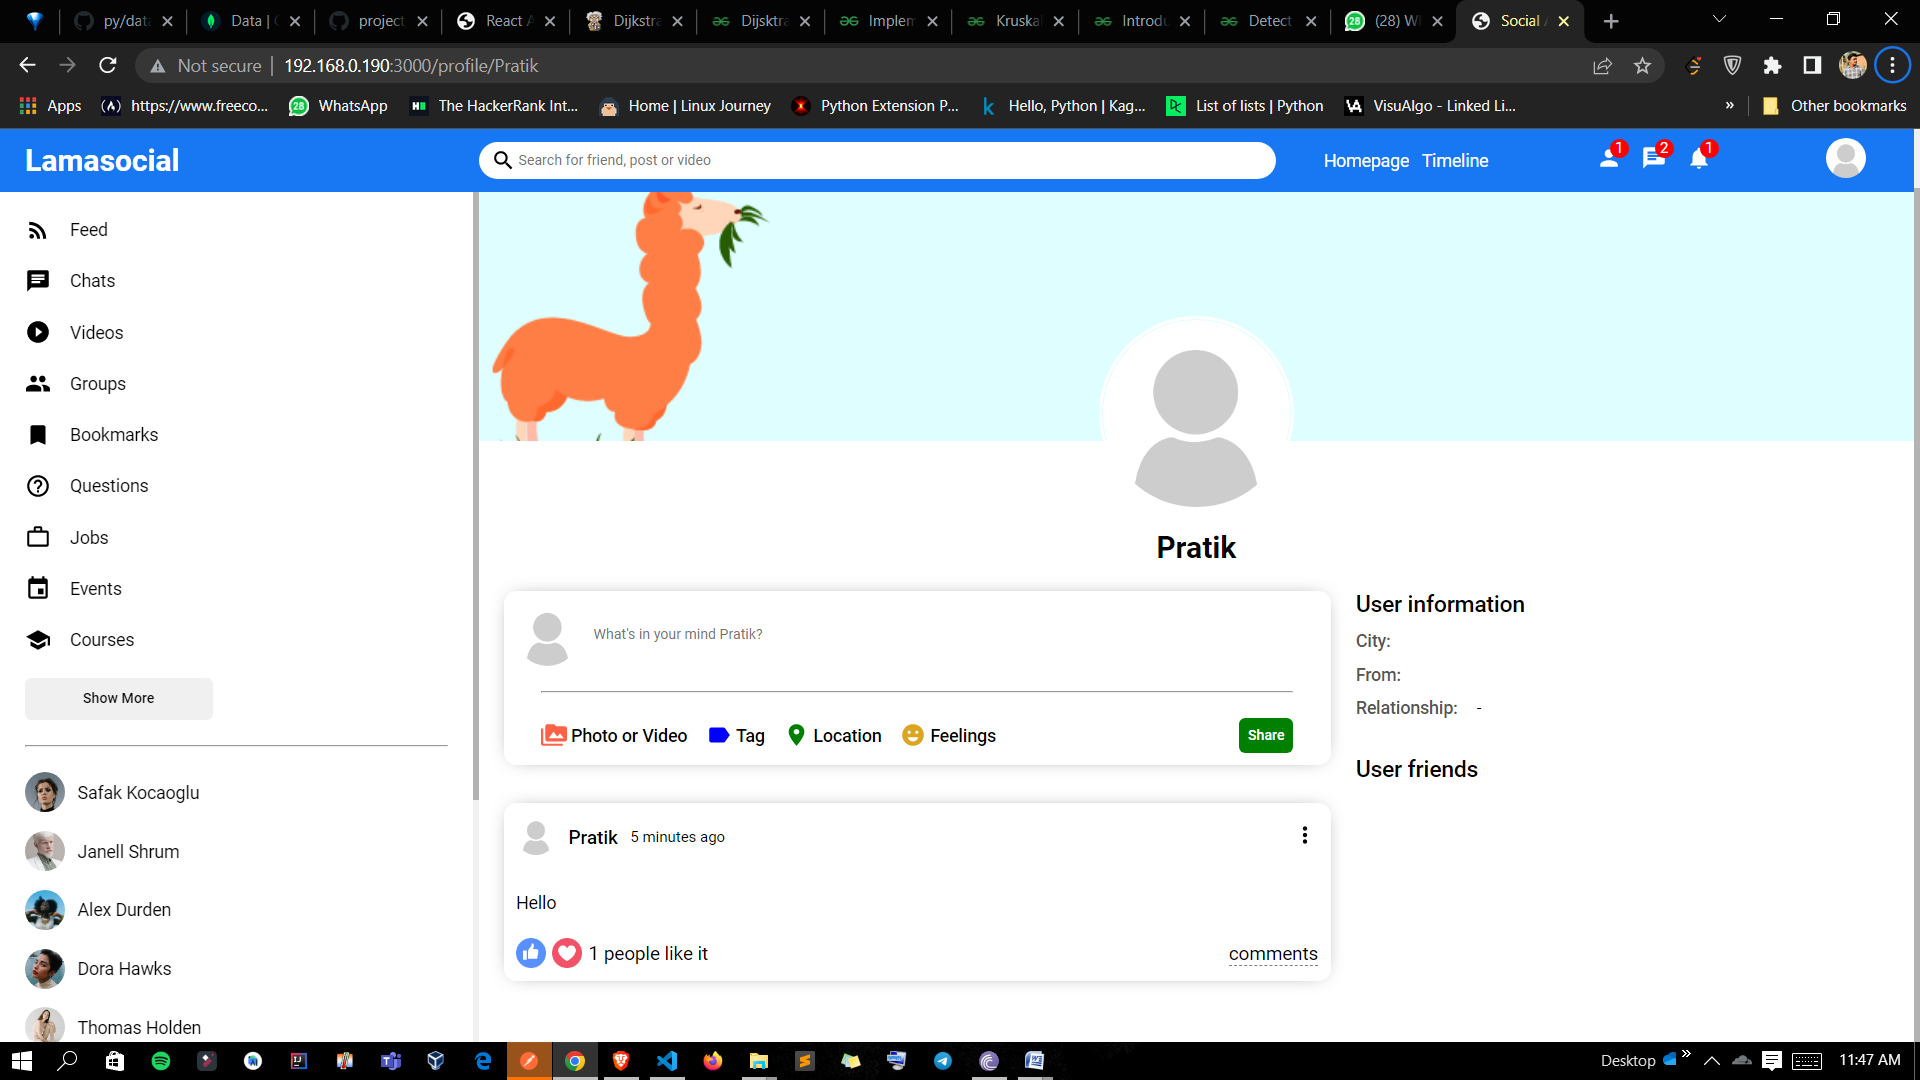Toggle the like on Pratik's Hello post
The height and width of the screenshot is (1080, 1920).
point(530,953)
